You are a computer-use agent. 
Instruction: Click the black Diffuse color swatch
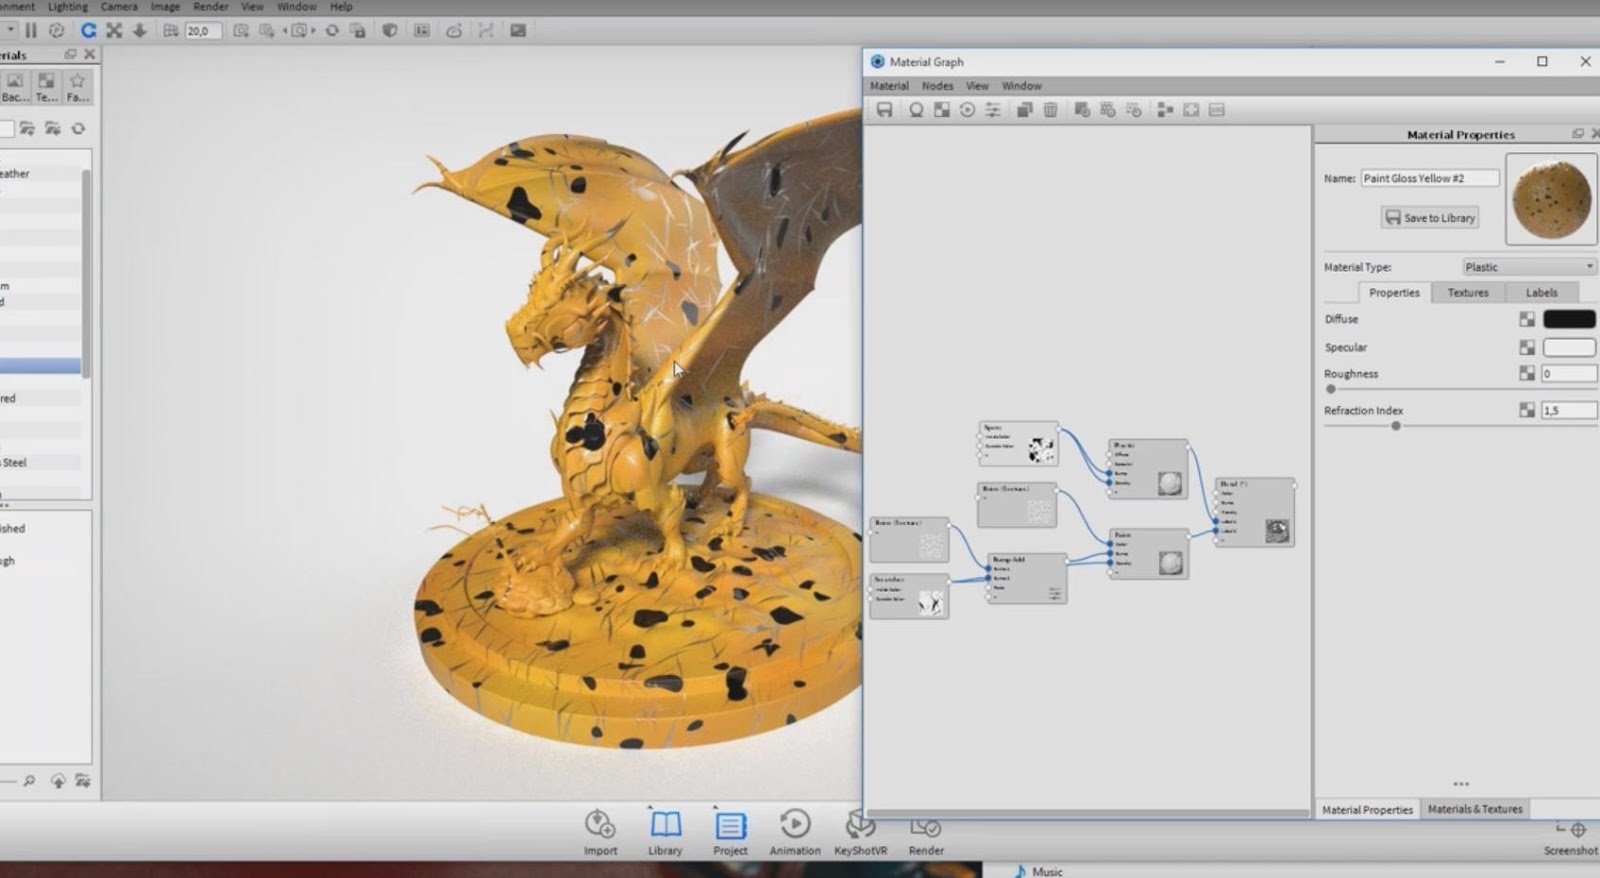(x=1569, y=319)
